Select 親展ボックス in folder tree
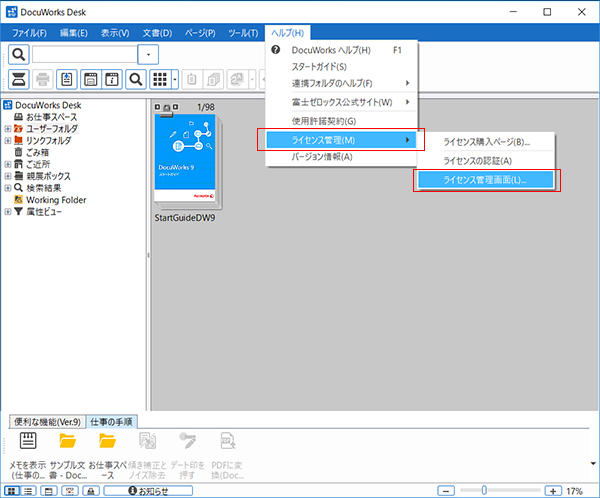600x498 pixels. tap(48, 176)
